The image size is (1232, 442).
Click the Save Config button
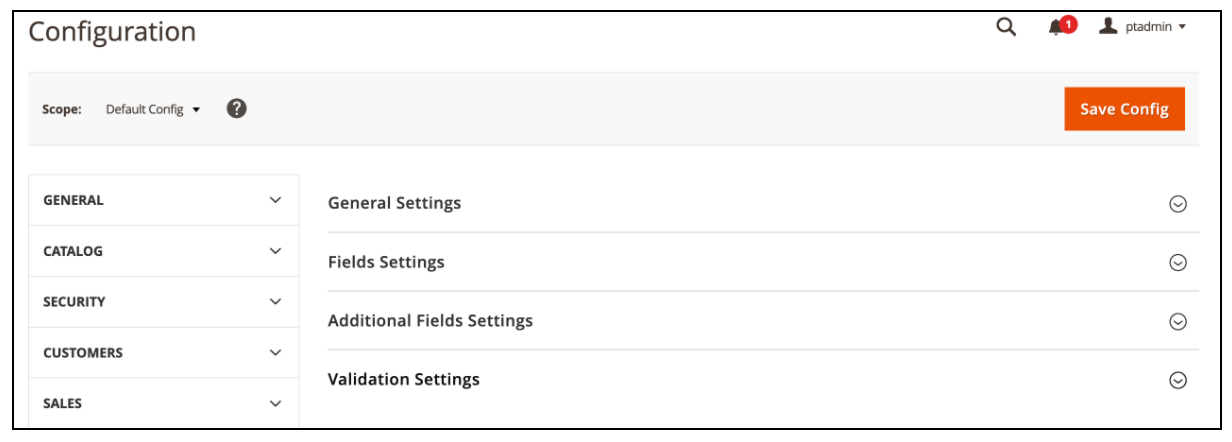click(x=1124, y=109)
